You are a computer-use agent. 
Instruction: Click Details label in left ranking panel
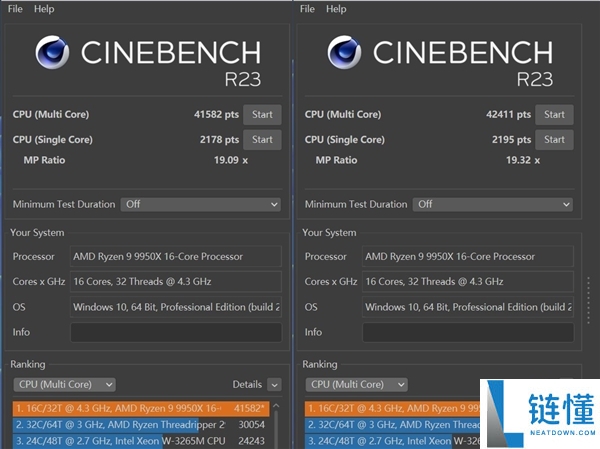(x=247, y=384)
